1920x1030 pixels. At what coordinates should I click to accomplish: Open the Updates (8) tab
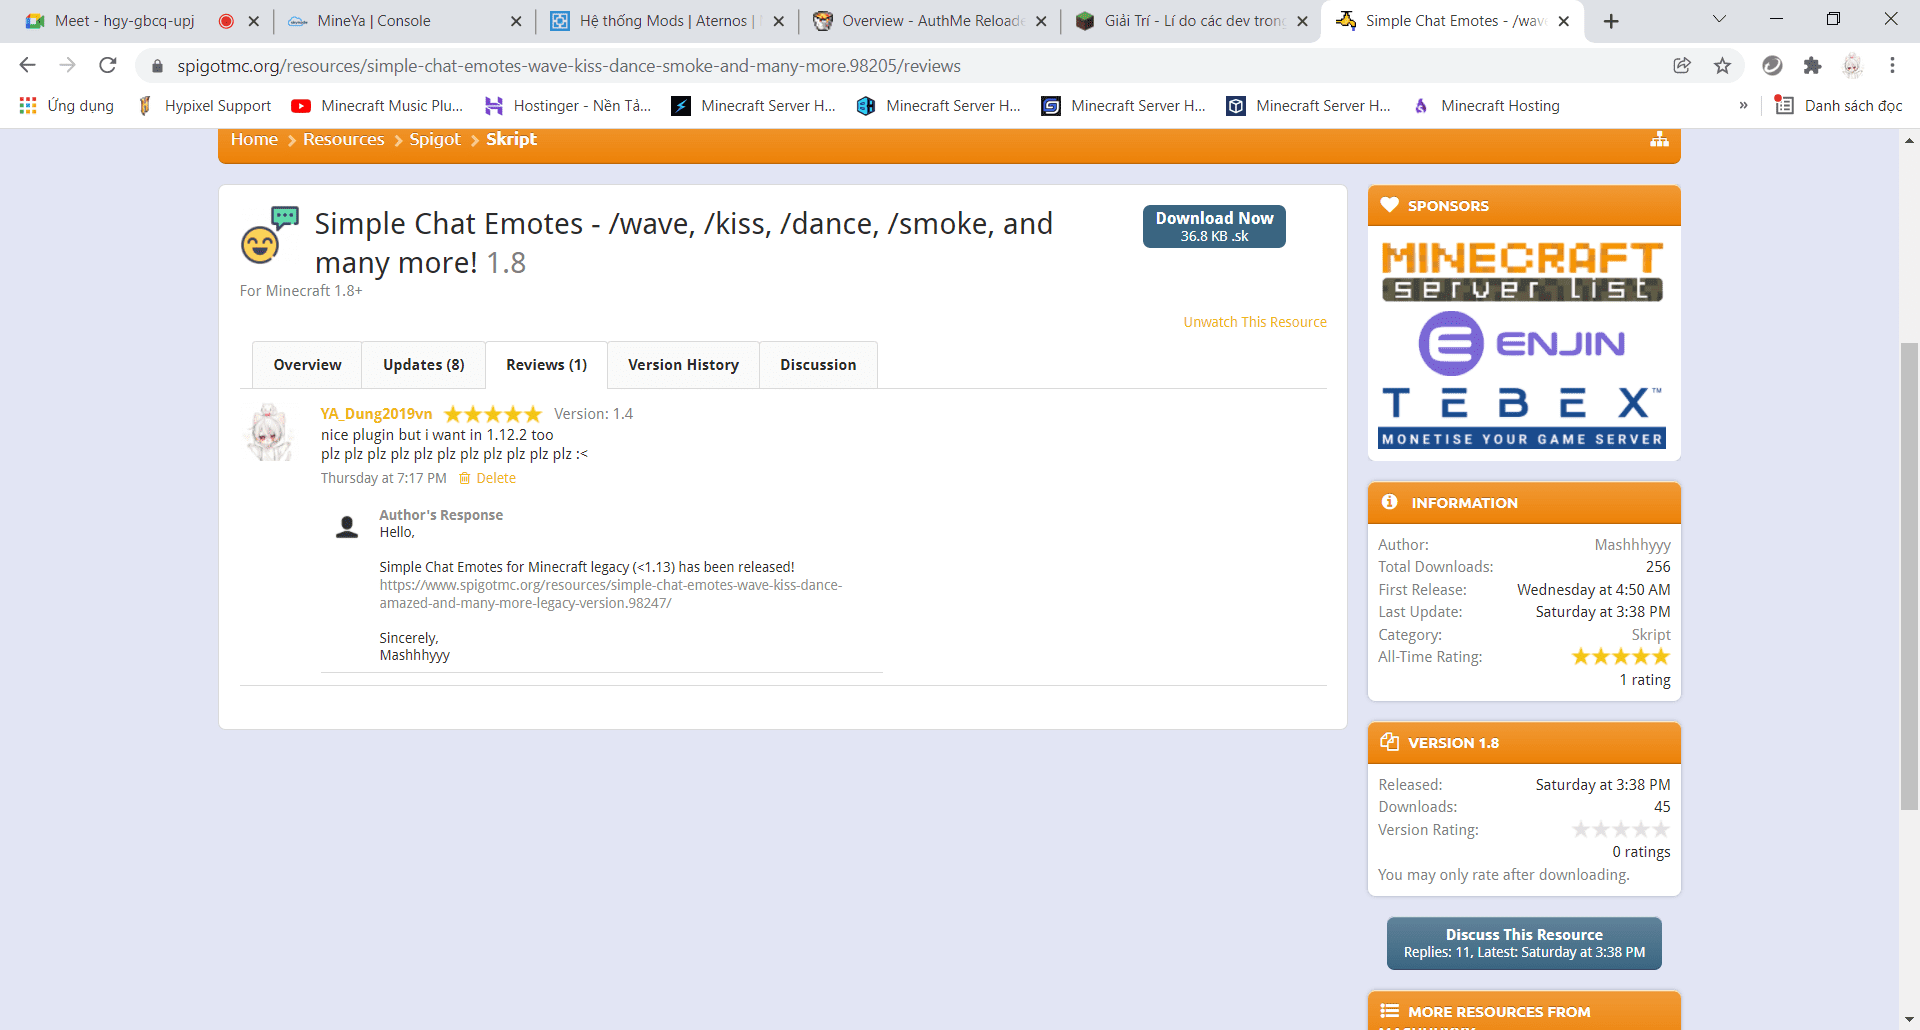423,365
